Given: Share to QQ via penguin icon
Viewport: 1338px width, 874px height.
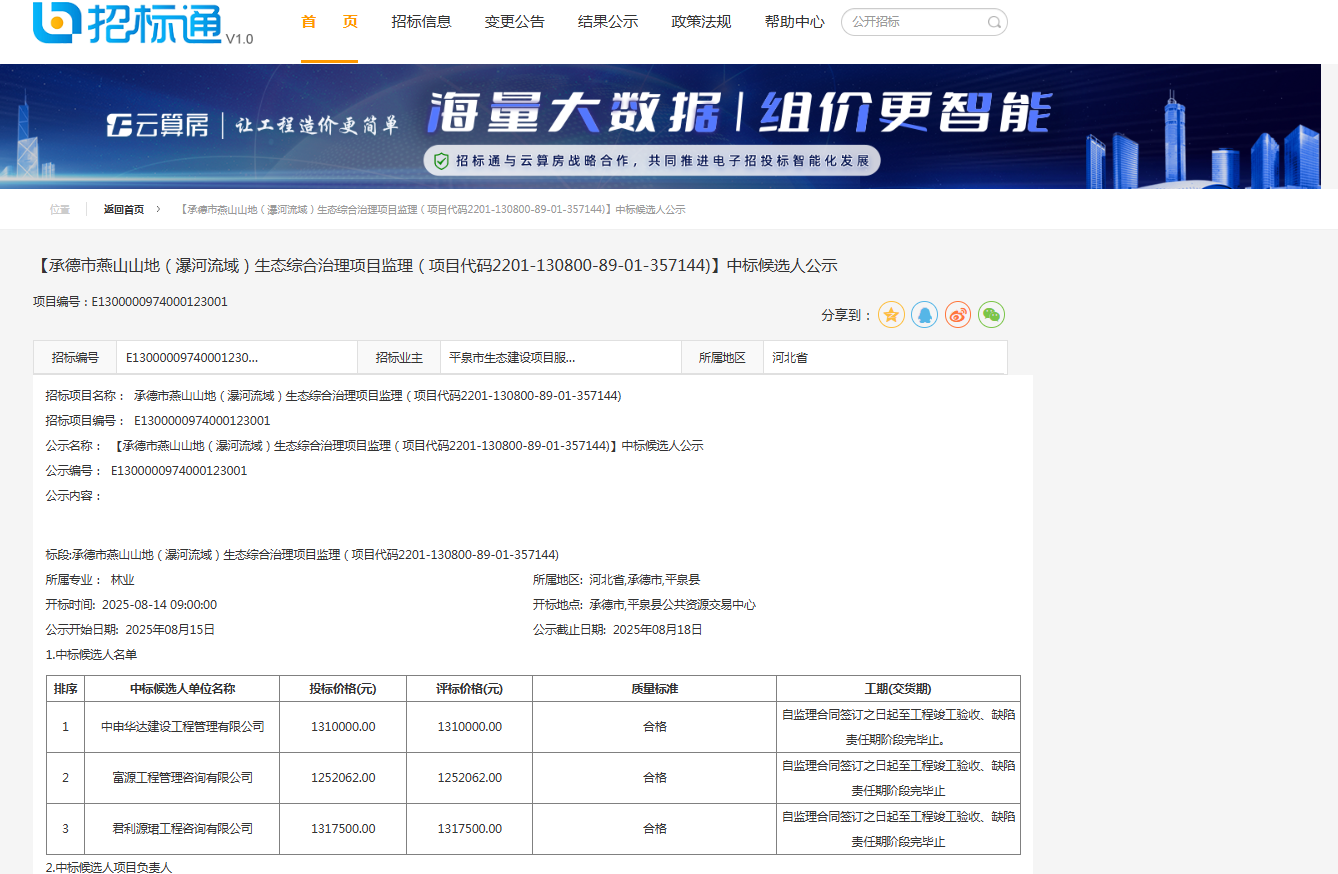Looking at the screenshot, I should coord(924,315).
